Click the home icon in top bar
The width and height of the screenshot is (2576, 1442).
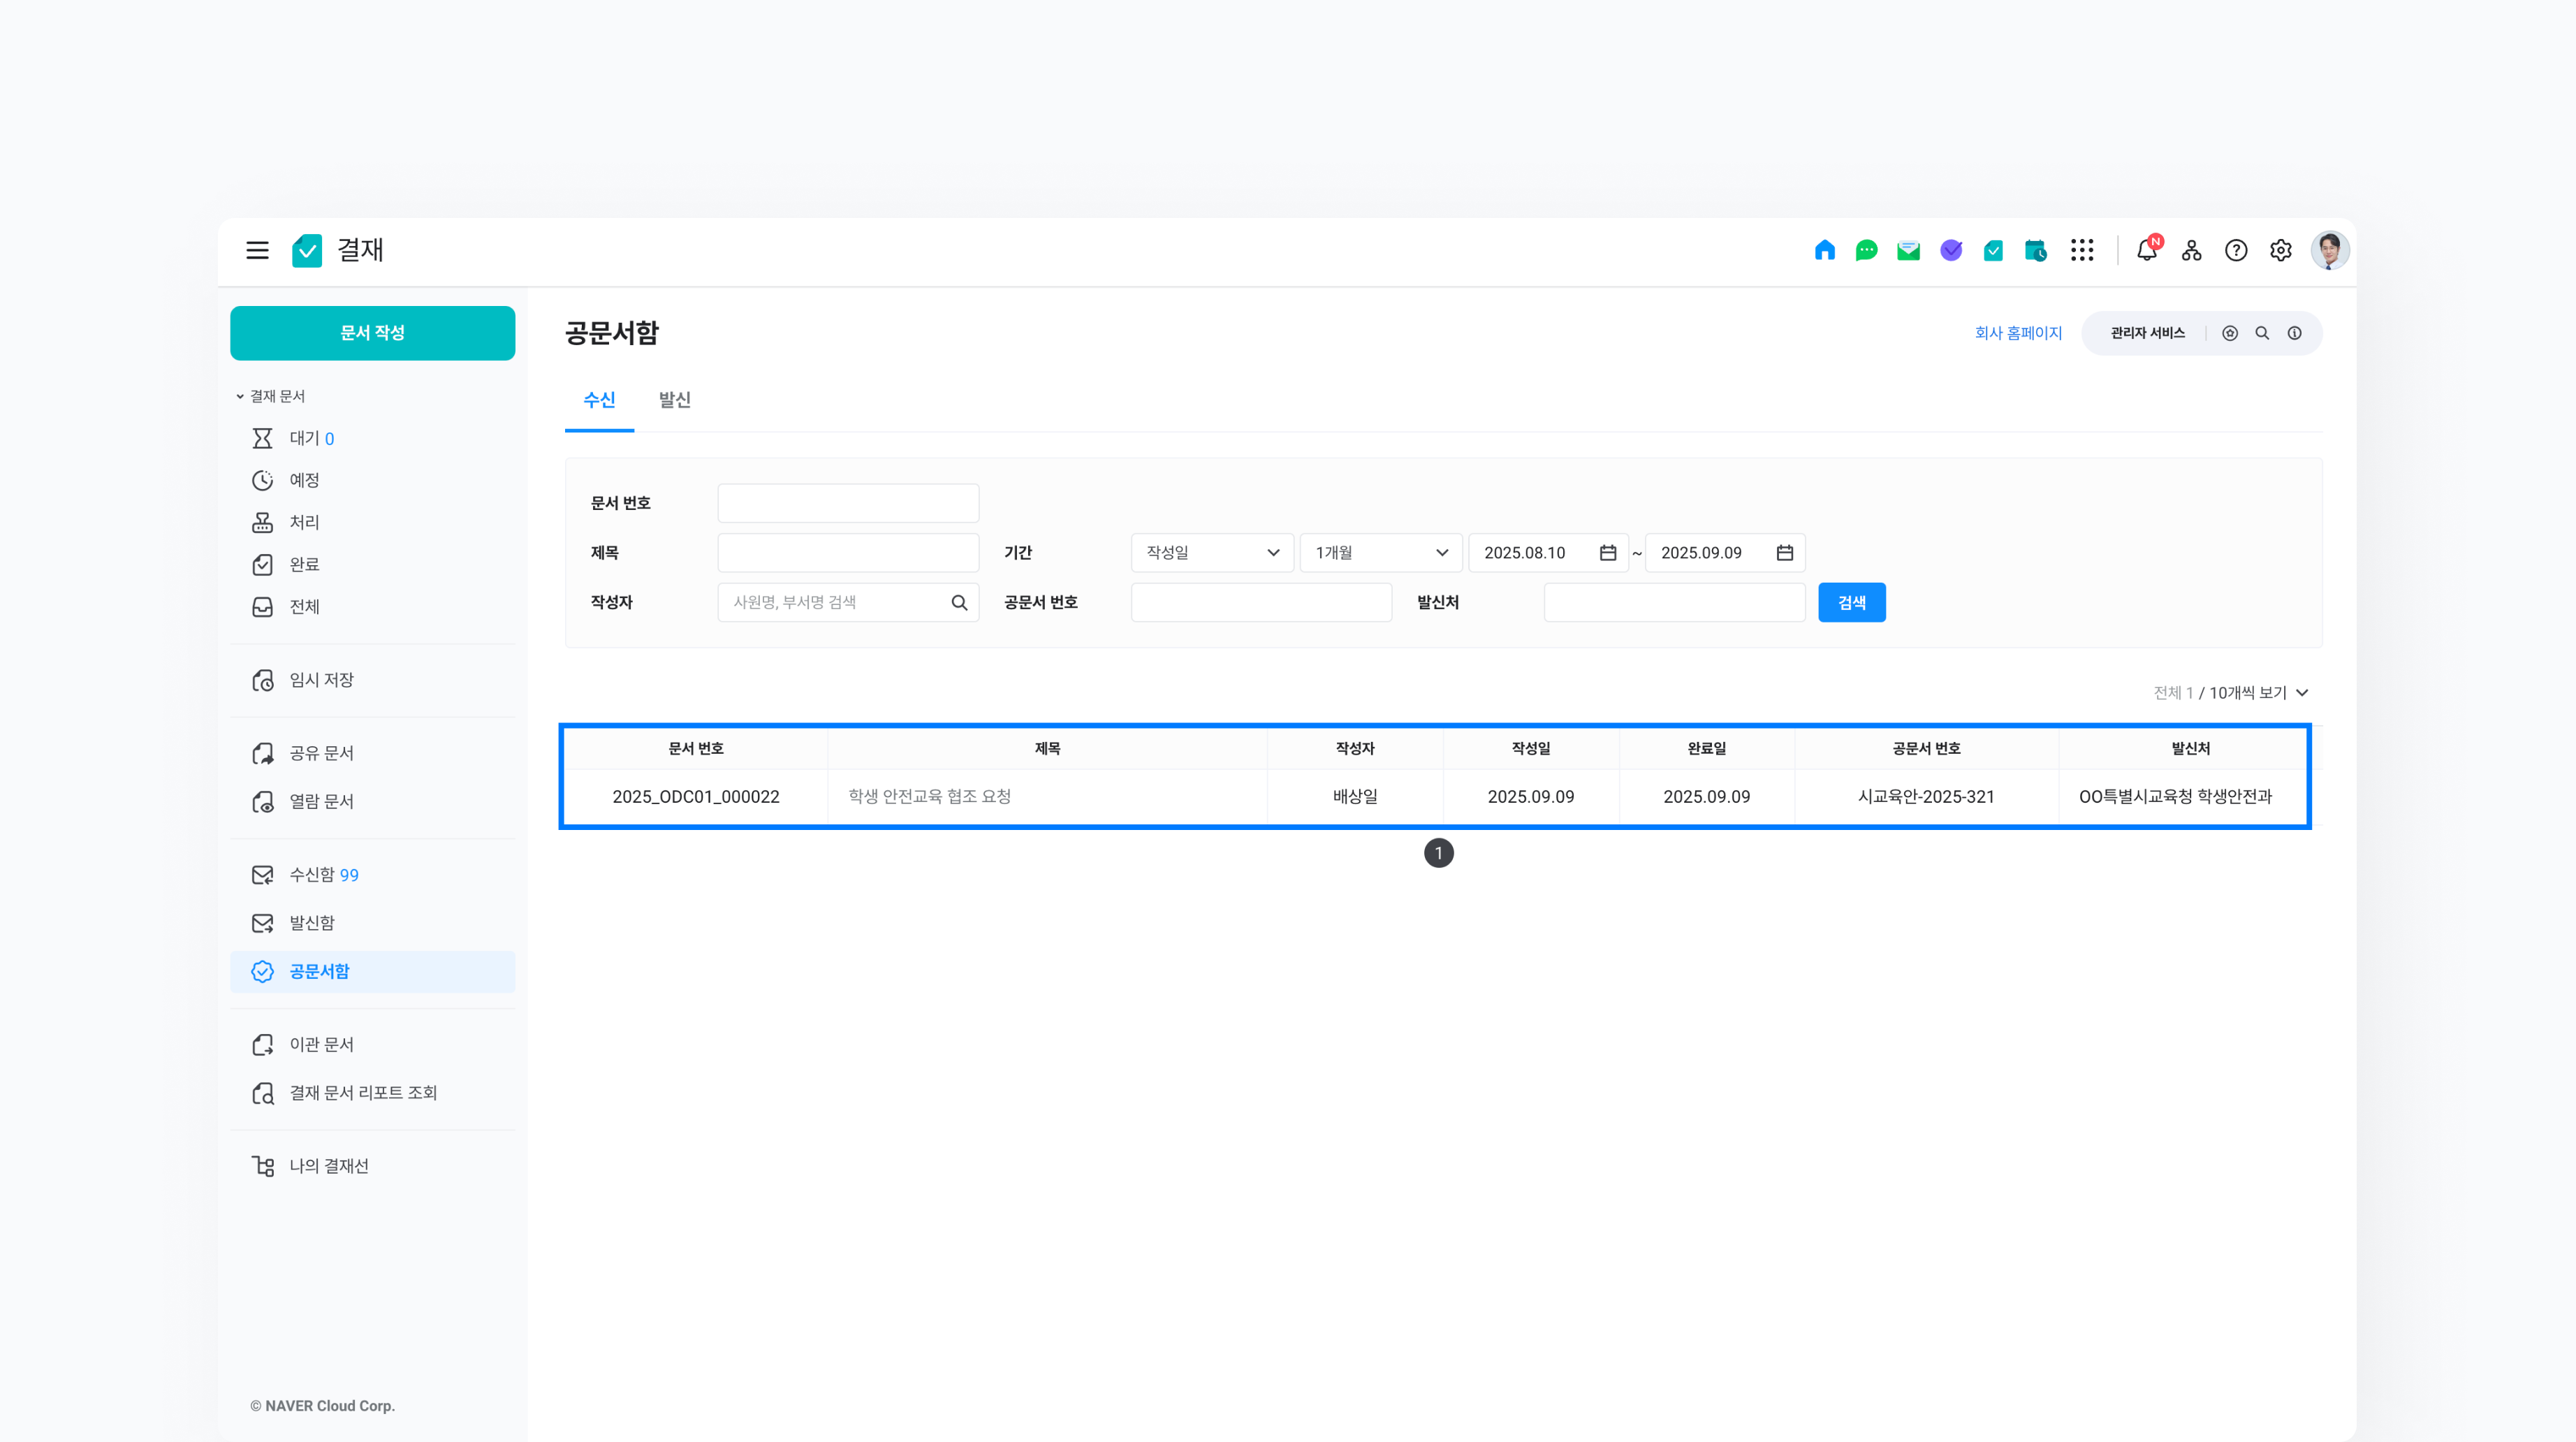[x=1824, y=250]
